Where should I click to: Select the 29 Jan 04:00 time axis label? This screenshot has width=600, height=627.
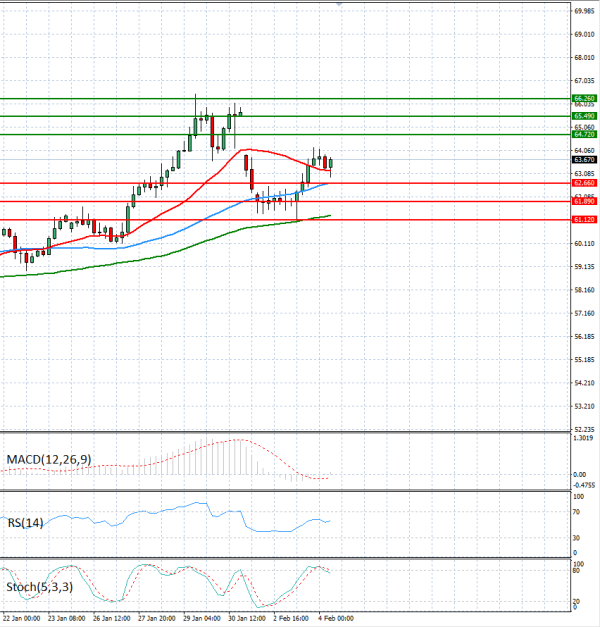[200, 618]
